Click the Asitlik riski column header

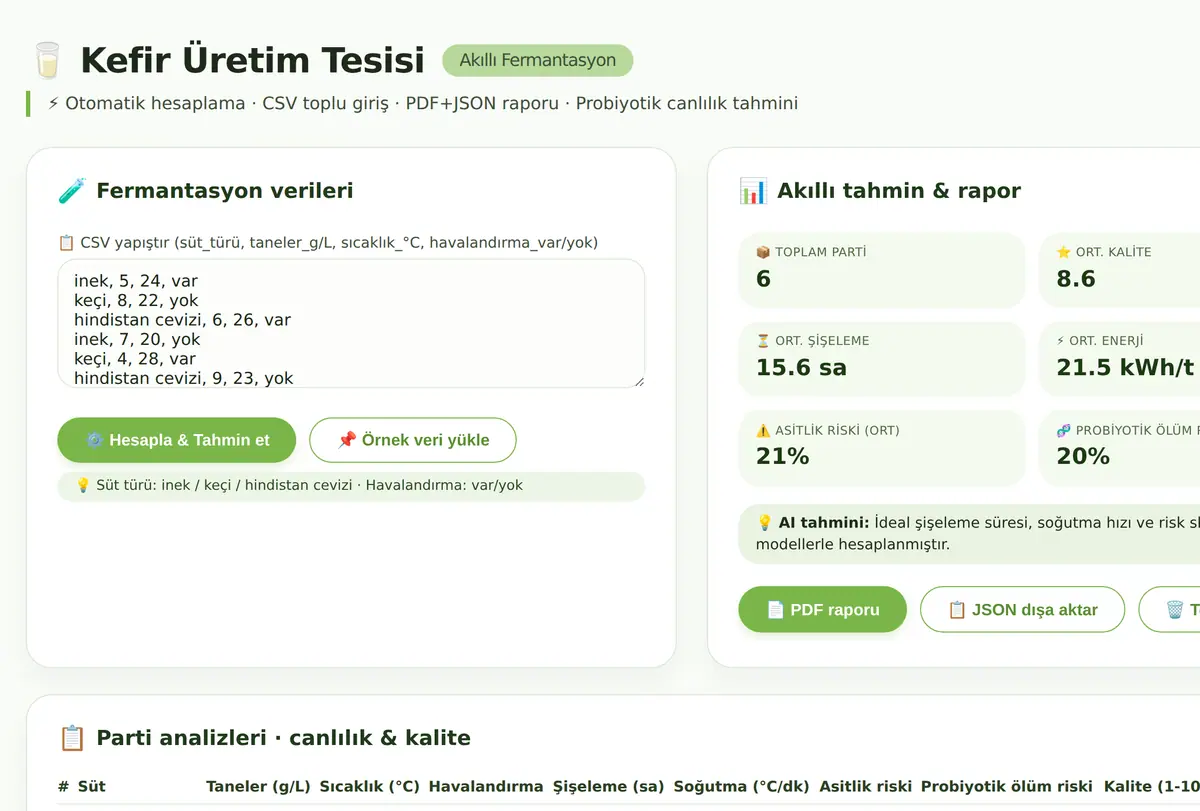point(865,787)
